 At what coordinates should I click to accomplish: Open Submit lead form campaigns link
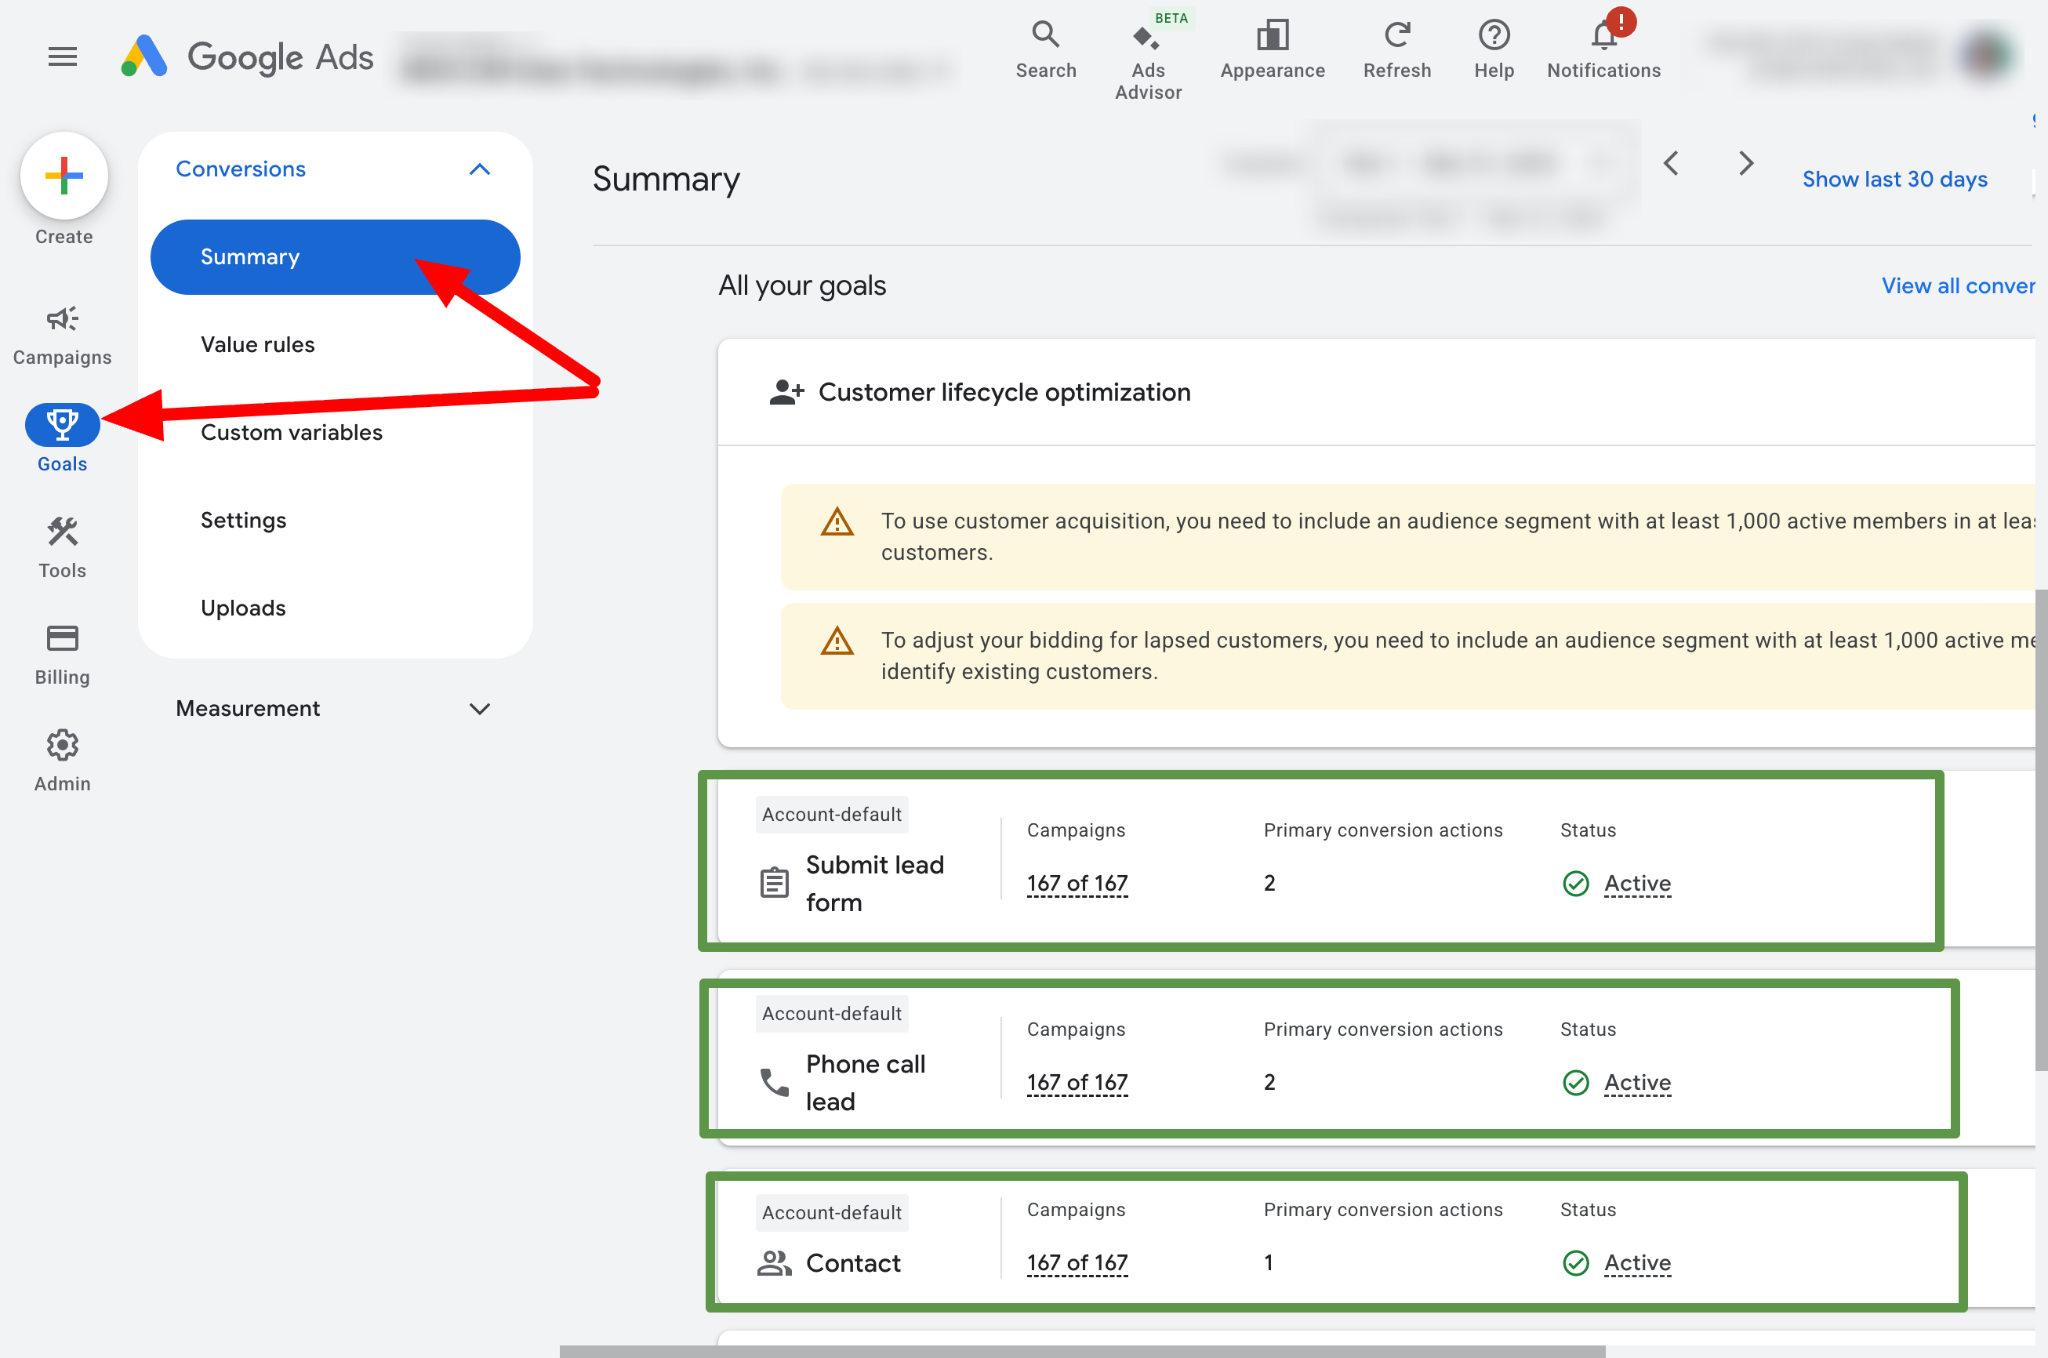pos(1077,884)
